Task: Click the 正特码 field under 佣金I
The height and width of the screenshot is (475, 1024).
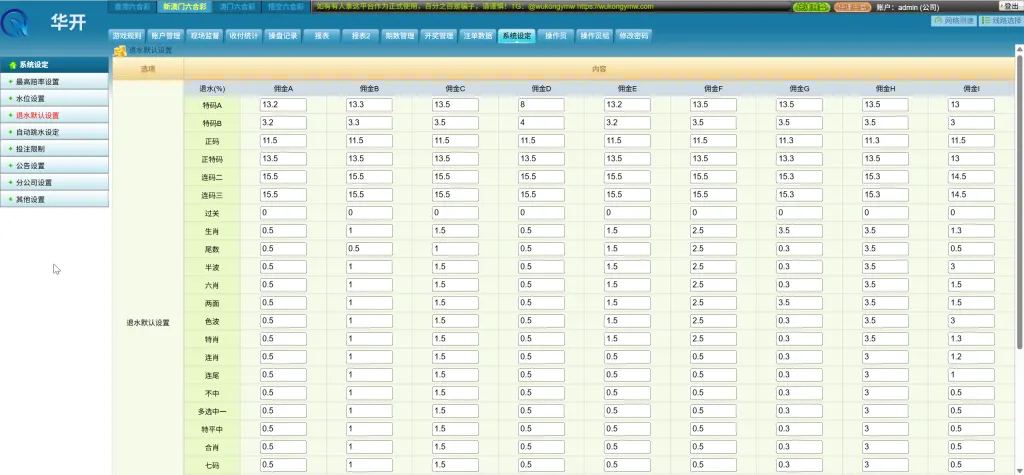Action: point(971,159)
